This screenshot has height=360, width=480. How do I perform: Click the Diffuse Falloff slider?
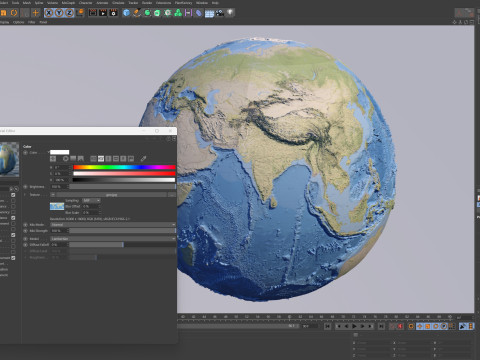coord(122,245)
